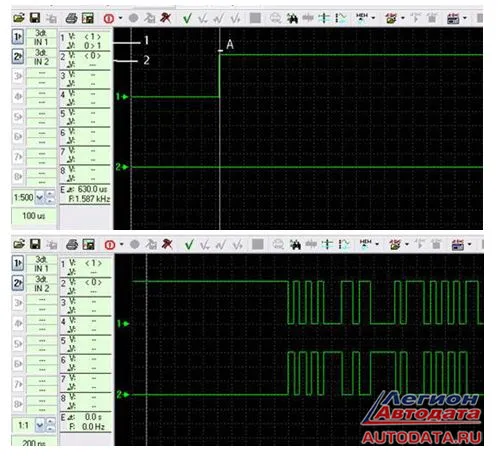
Task: Open the 1:500 scale dropdown
Action: 39,197
